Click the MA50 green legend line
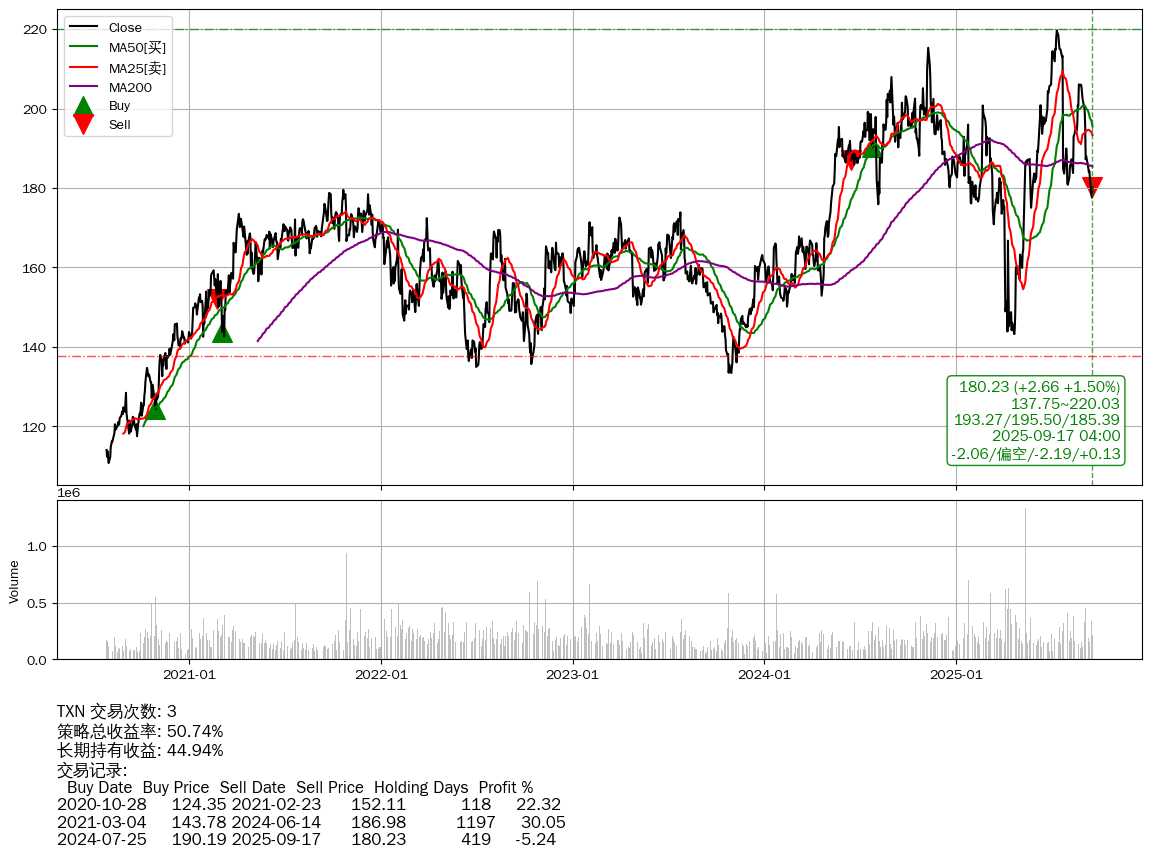Screen dimensions: 1152x857 pos(83,47)
